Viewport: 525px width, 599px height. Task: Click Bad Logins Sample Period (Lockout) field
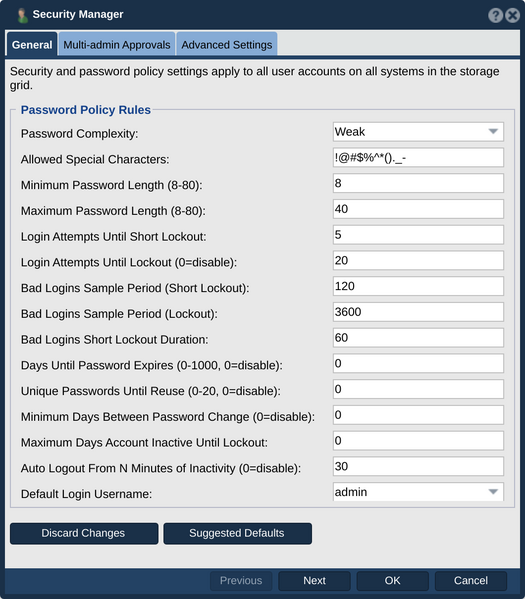click(418, 312)
